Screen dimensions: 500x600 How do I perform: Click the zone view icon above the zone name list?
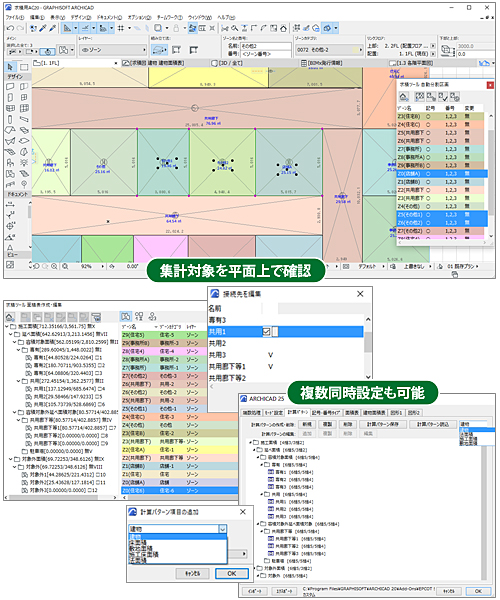[126, 316]
